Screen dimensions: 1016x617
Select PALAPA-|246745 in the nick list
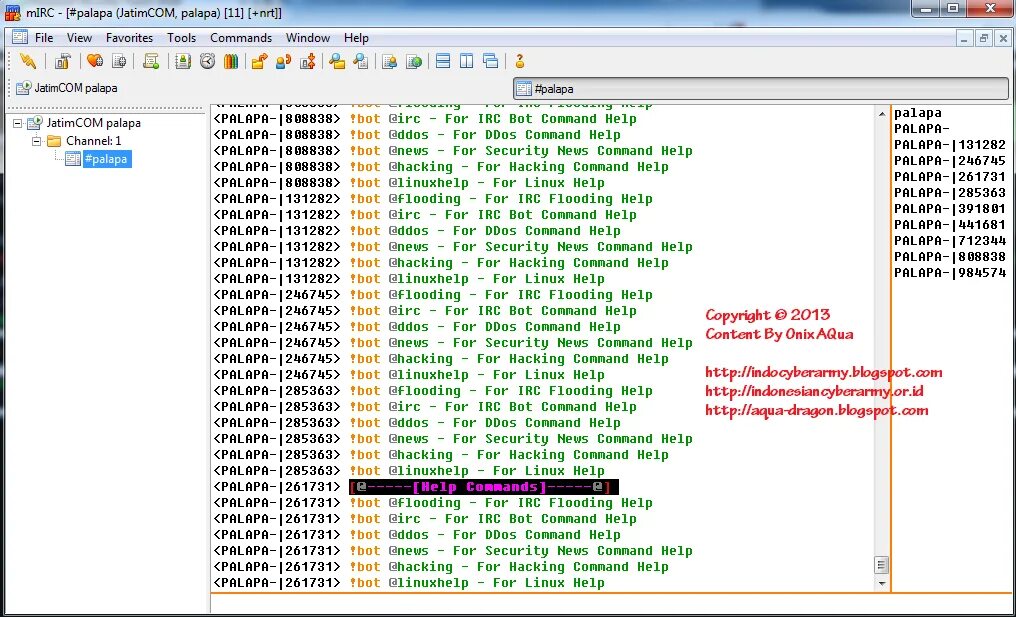pos(950,161)
